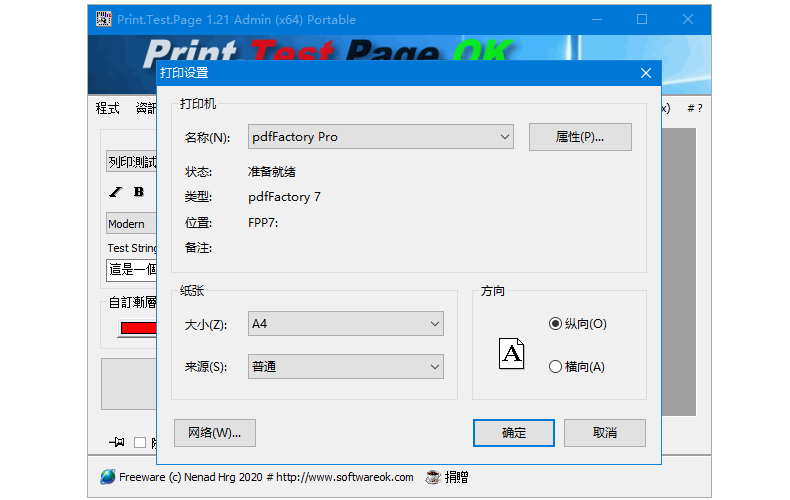Click the Modern font field in main window
Viewport: 790px width, 500px height.
[131, 224]
